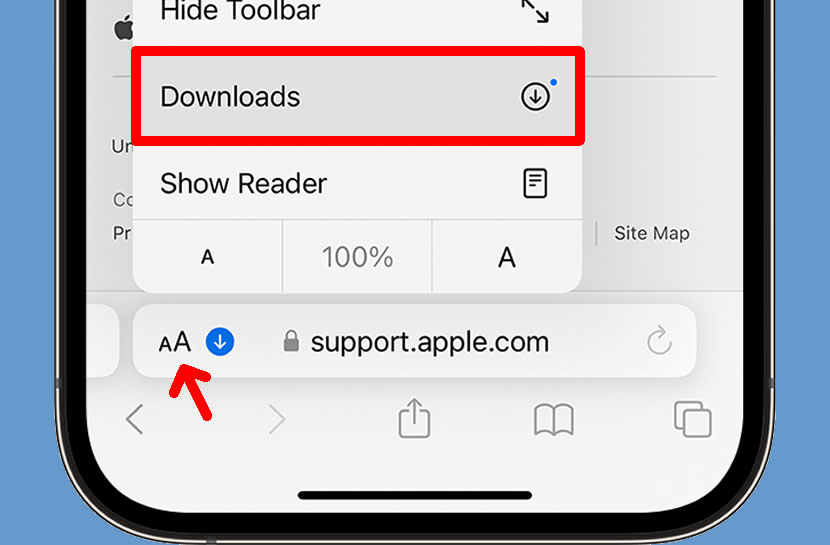
Task: Tap the padlock icon beside the URL
Action: click(x=291, y=341)
